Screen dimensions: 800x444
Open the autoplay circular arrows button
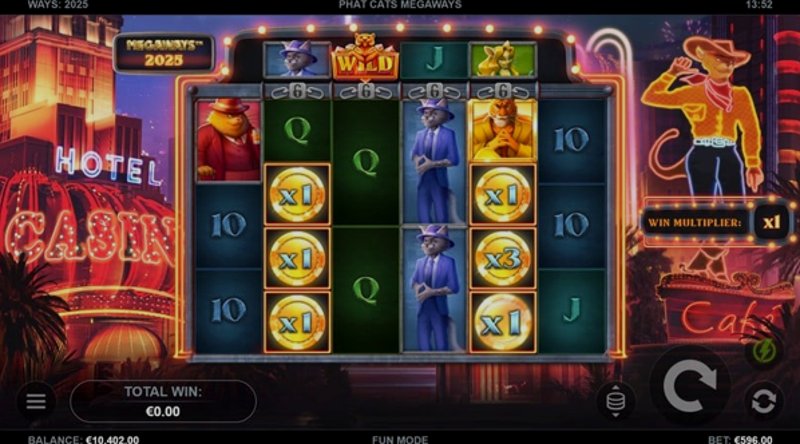click(763, 401)
